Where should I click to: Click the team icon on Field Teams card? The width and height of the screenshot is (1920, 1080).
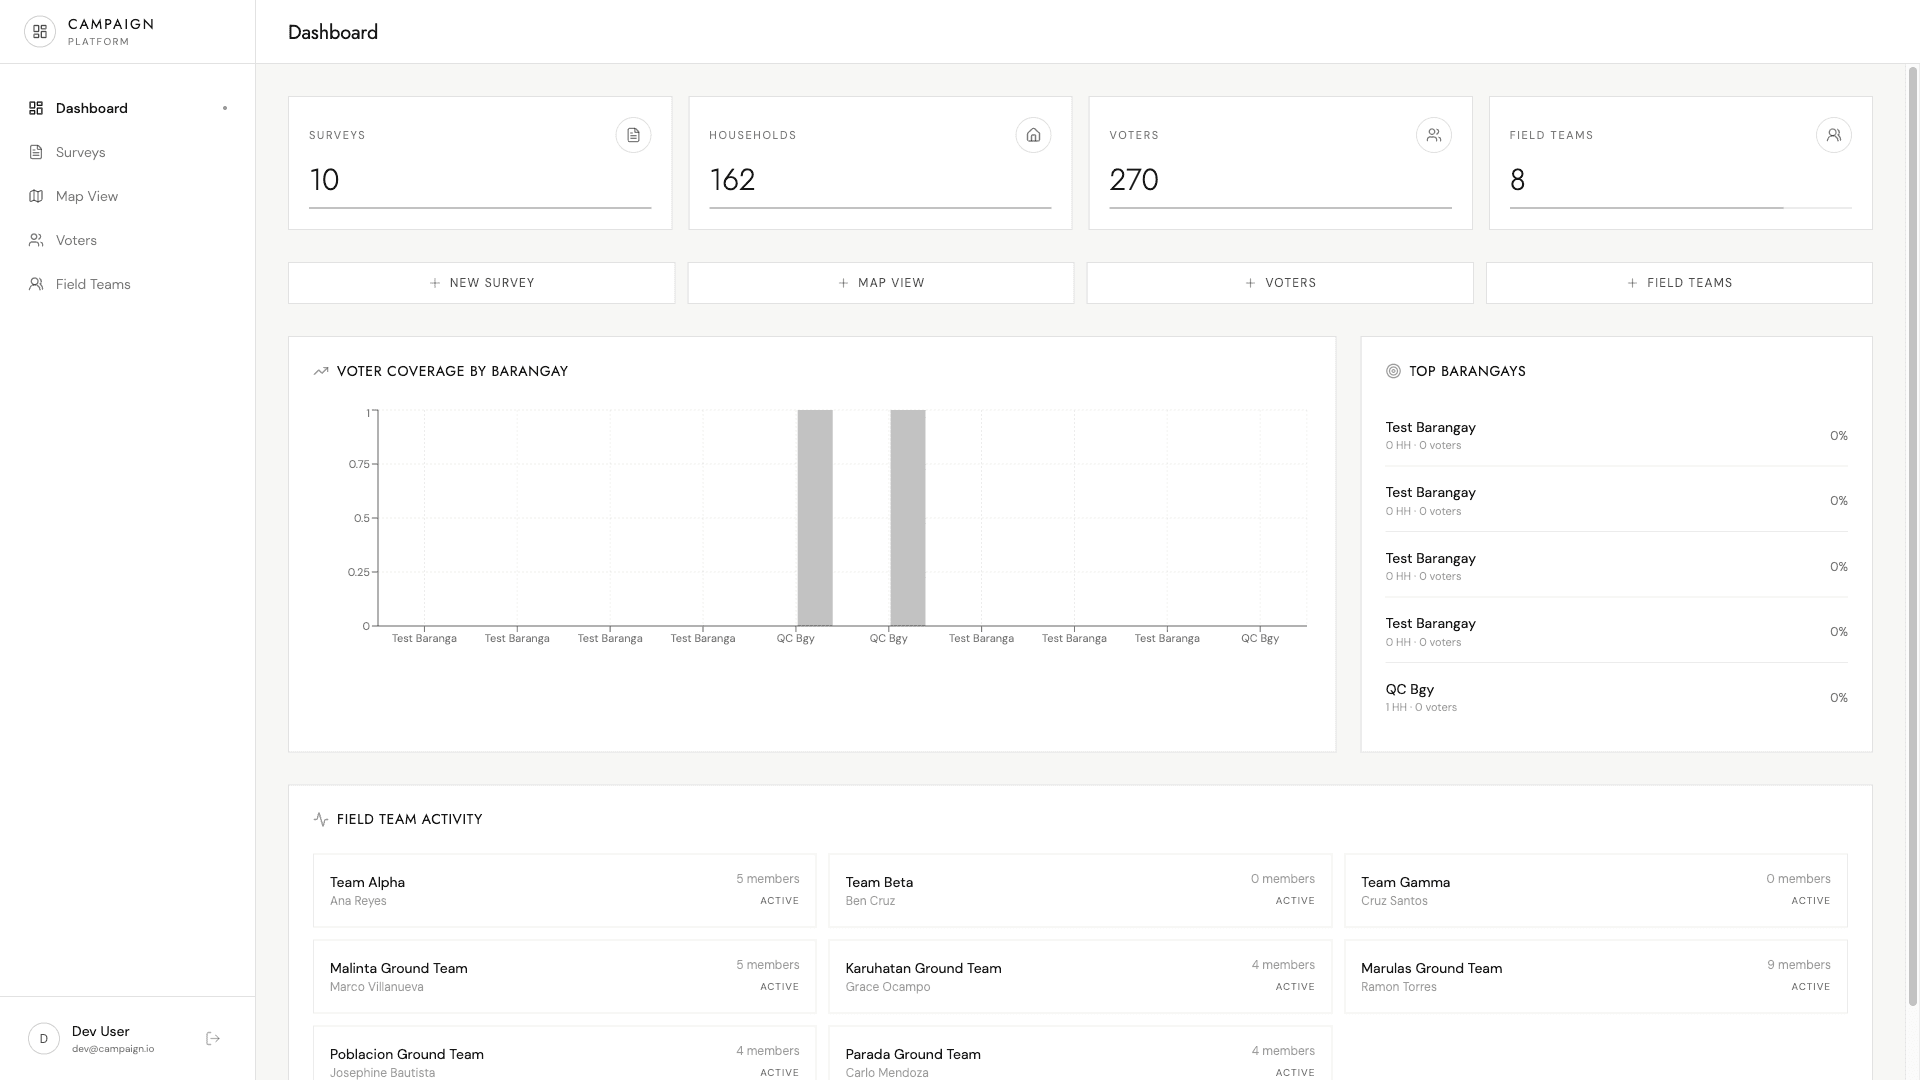click(1834, 135)
